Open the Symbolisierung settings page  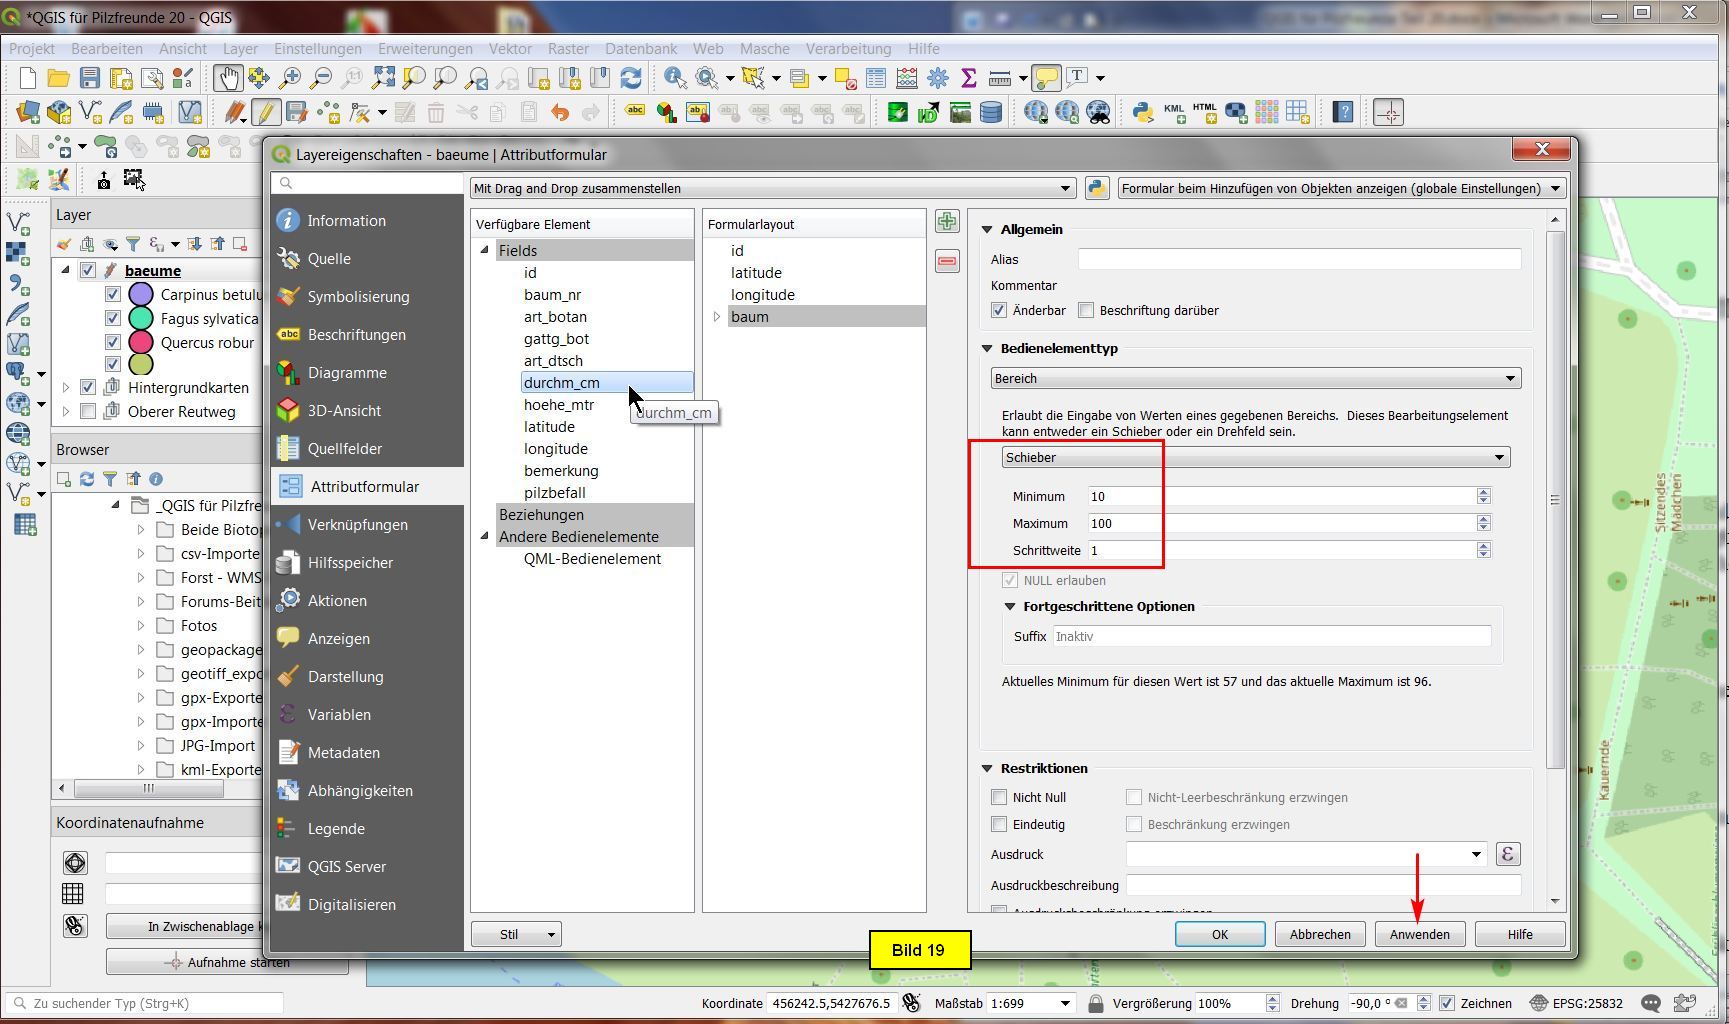(358, 297)
